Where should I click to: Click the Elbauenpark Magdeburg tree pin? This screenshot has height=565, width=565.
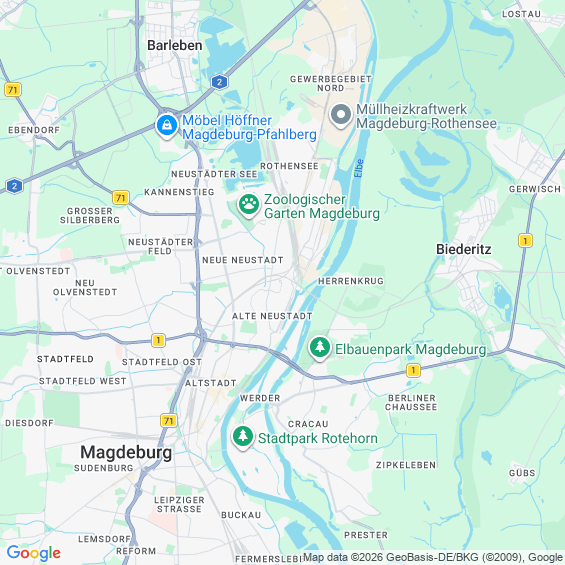pos(320,348)
